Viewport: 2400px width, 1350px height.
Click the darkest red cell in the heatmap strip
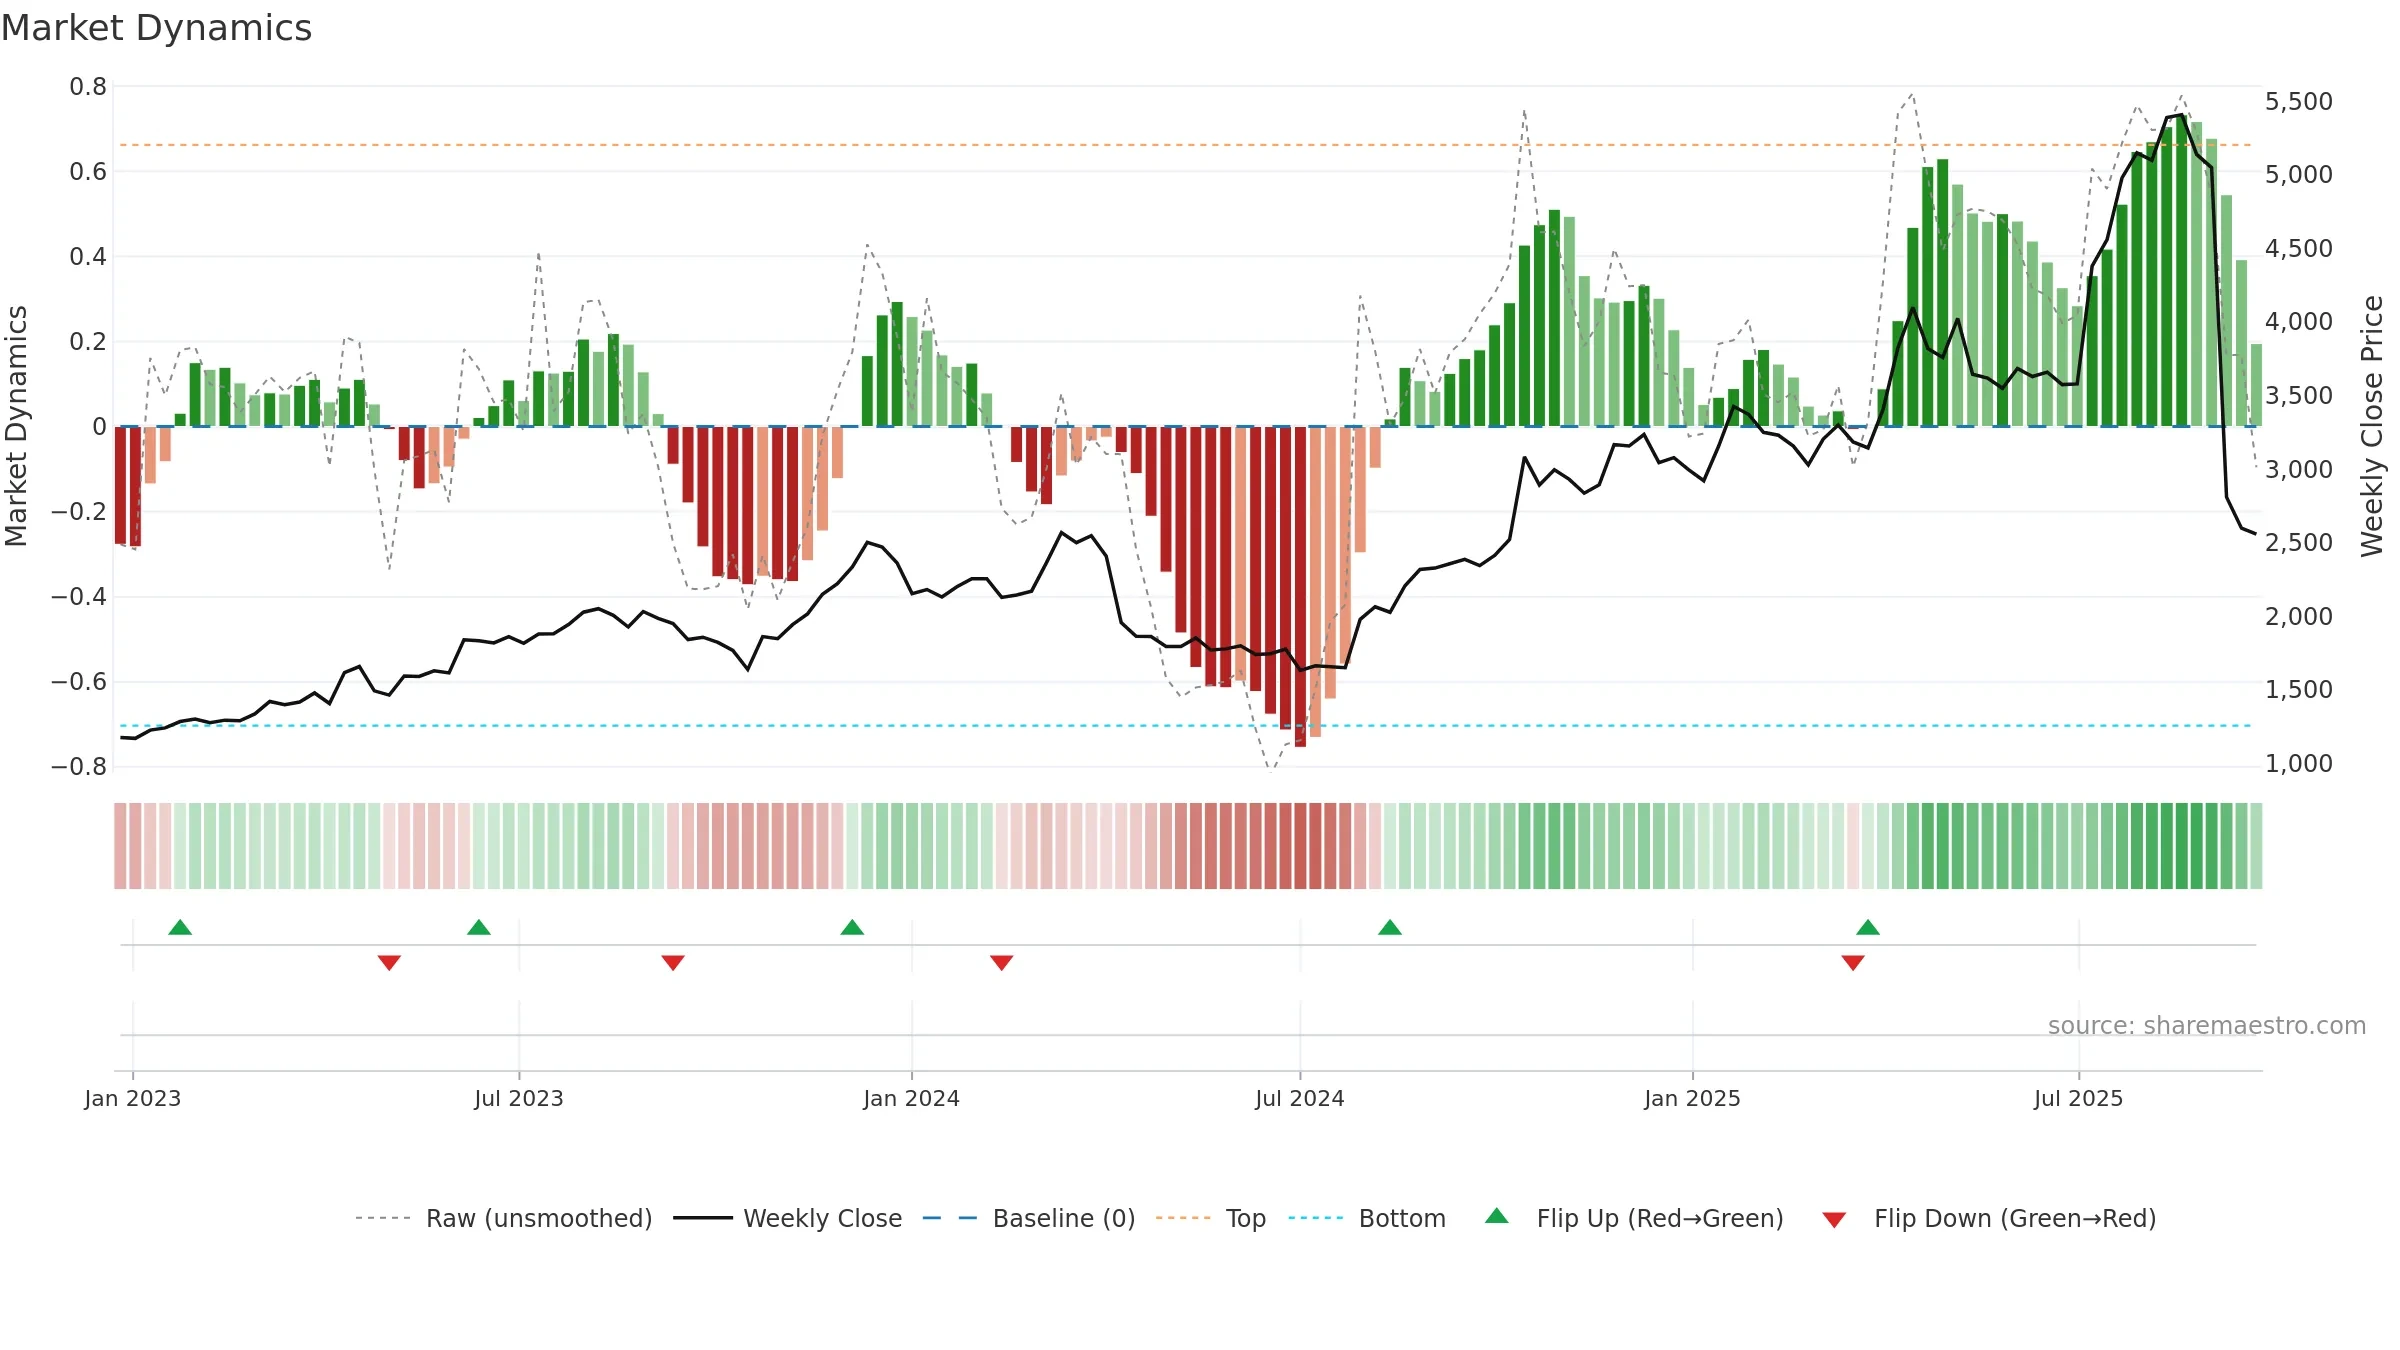[1300, 846]
